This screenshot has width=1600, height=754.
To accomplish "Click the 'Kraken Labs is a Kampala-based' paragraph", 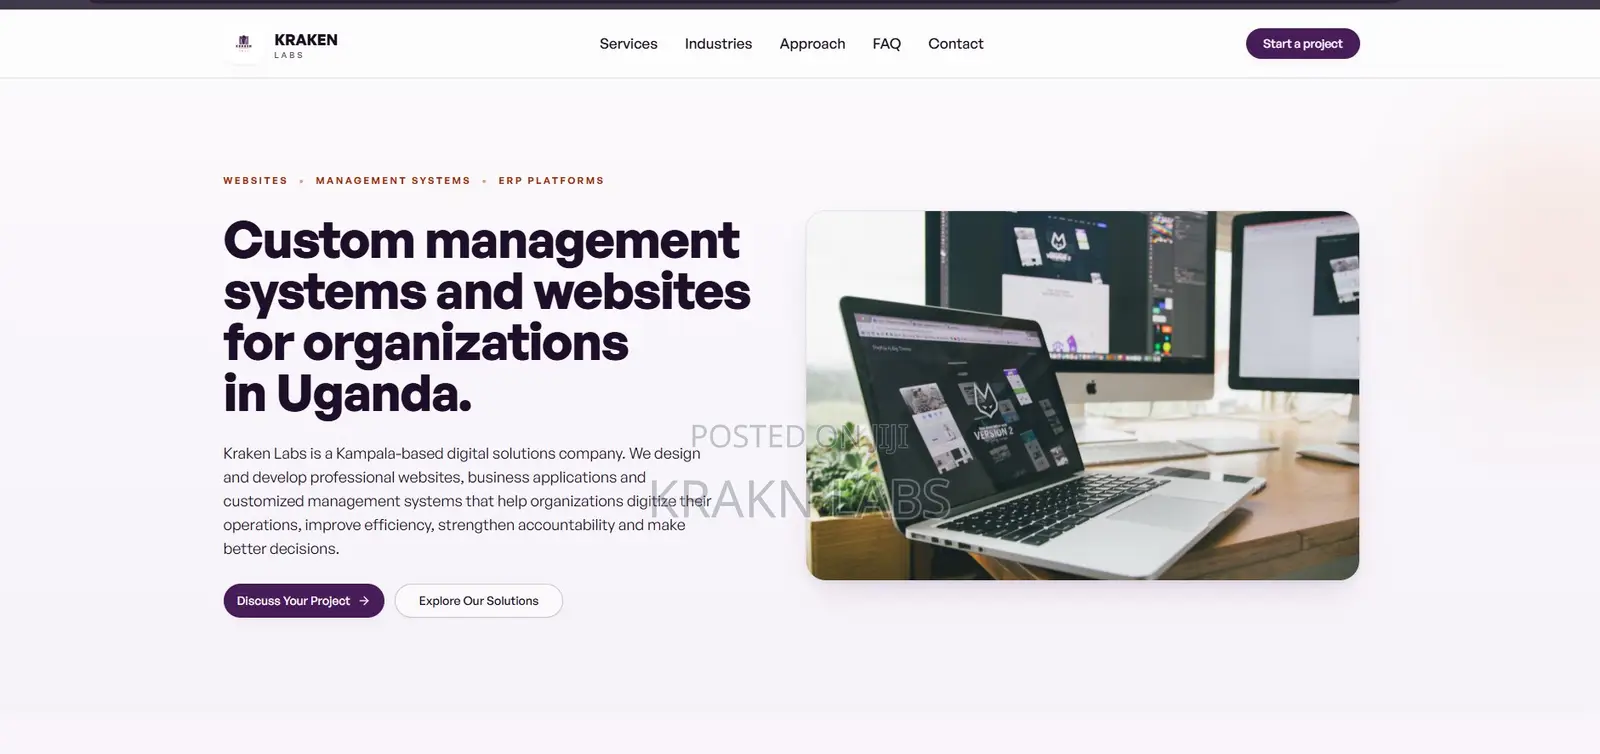I will (467, 501).
